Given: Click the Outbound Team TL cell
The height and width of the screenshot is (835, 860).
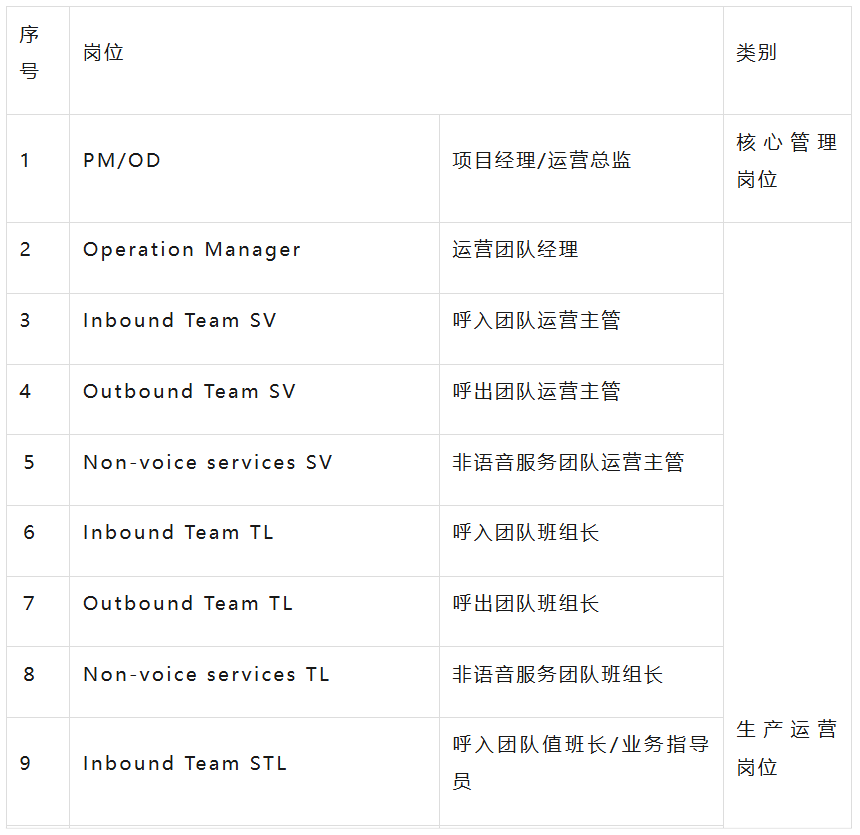Looking at the screenshot, I should 254,611.
